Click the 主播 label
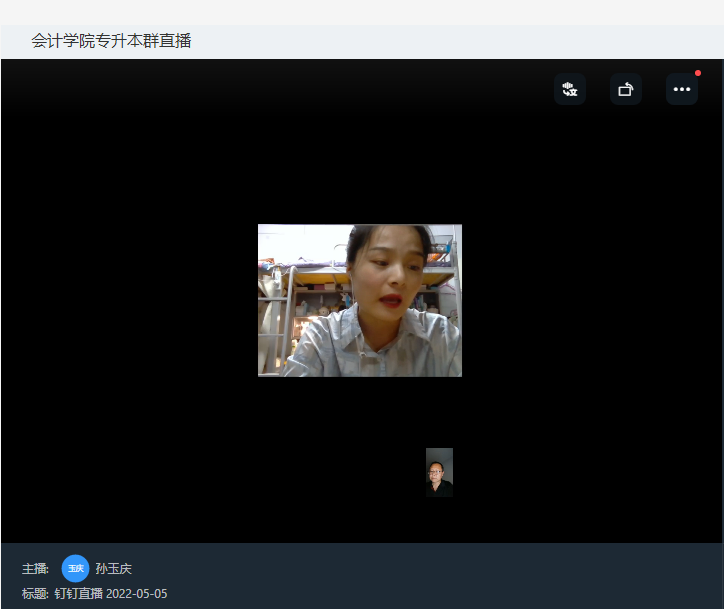 tap(35, 568)
